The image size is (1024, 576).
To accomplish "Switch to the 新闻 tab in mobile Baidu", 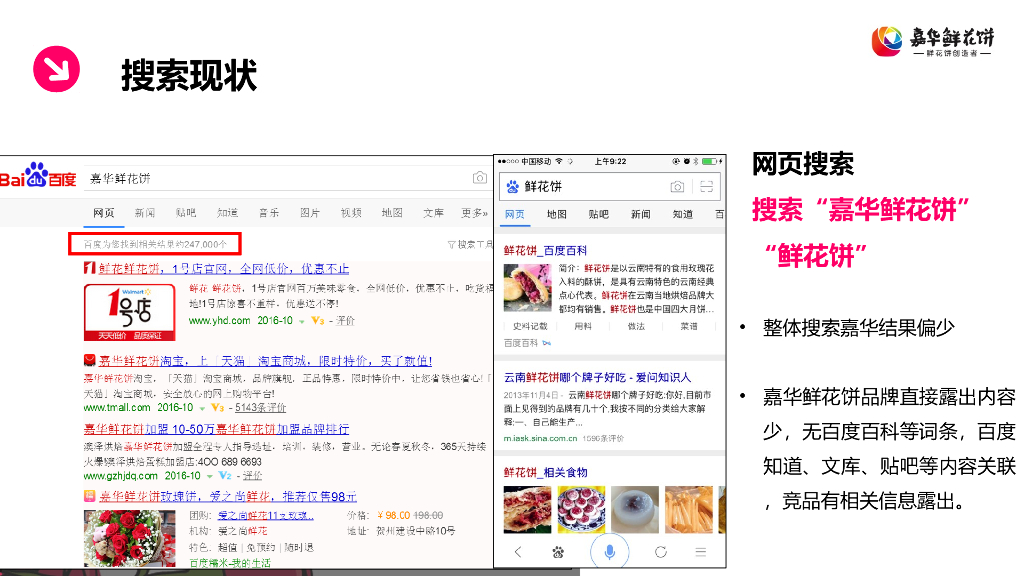I will pyautogui.click(x=641, y=214).
